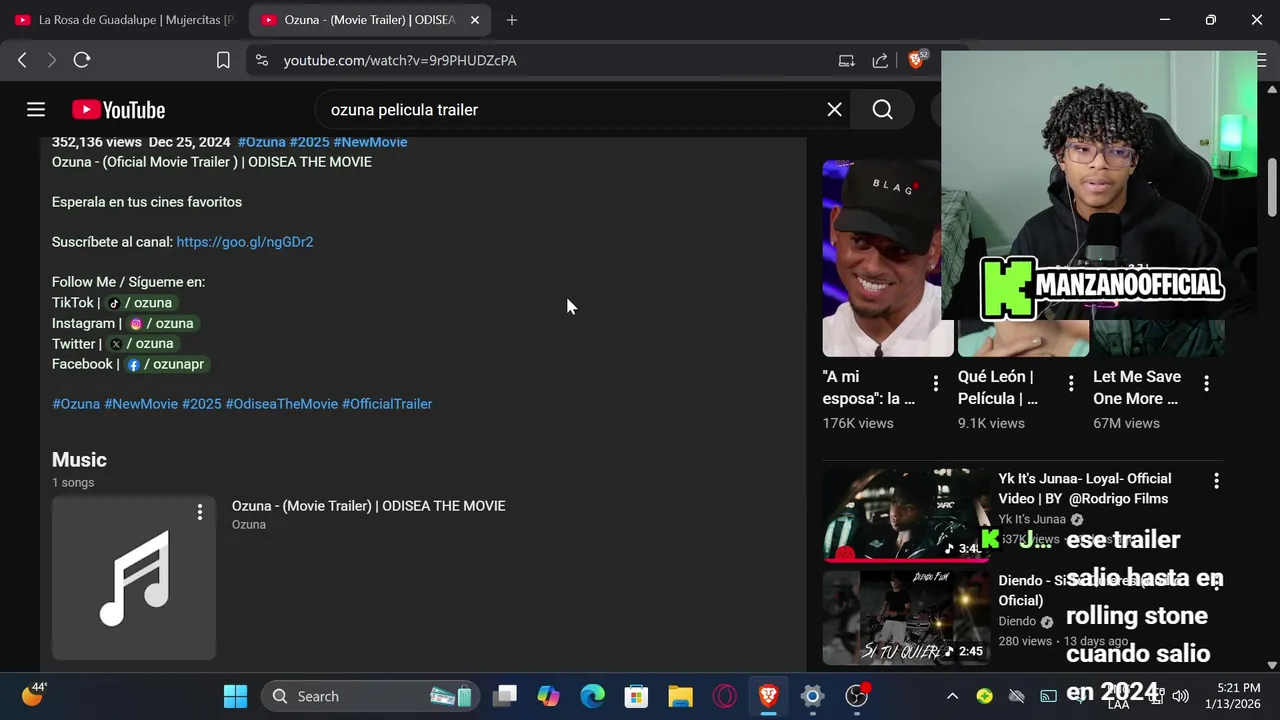View site information icon in address bar
The height and width of the screenshot is (720, 1280).
click(262, 60)
